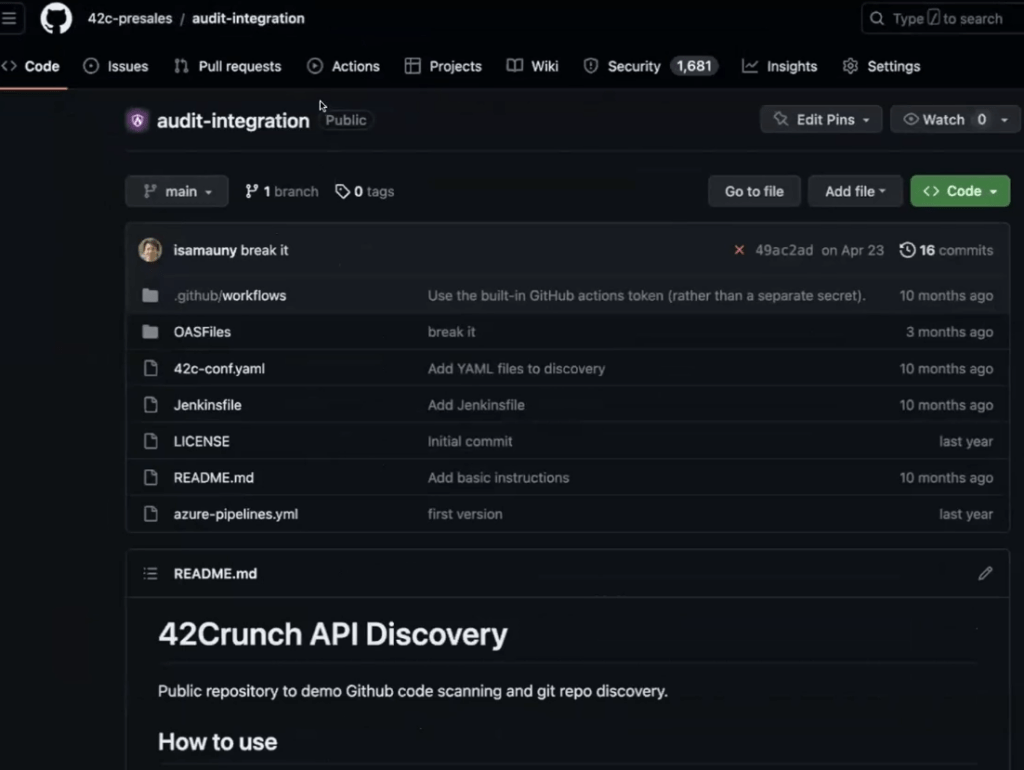Click the GitHub home logo
1024x770 pixels.
pos(55,18)
